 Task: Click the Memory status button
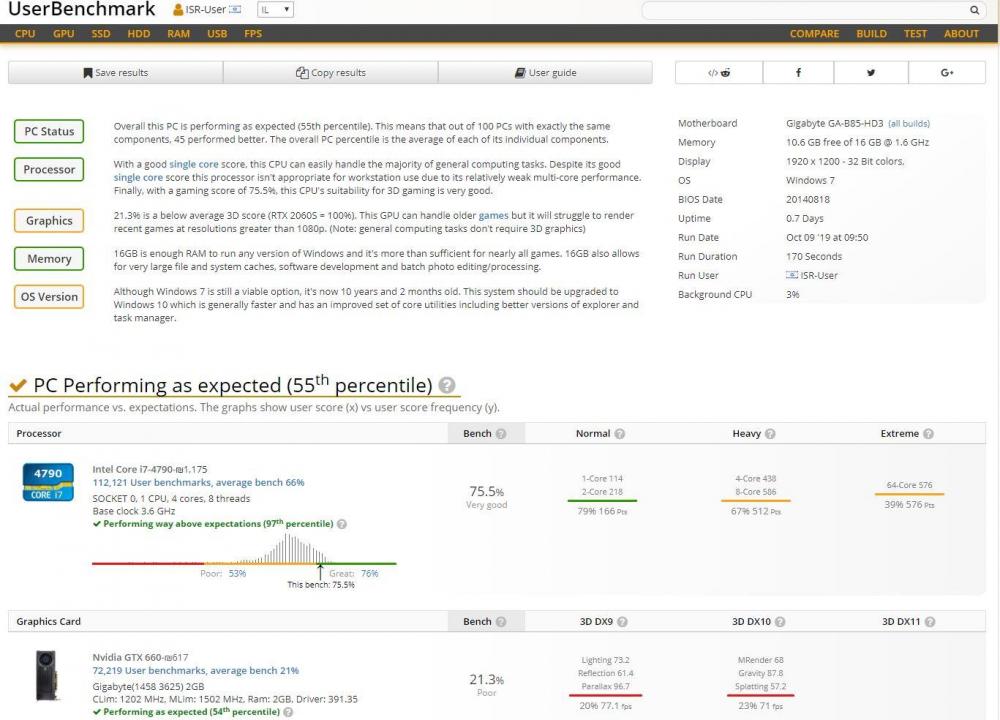(49, 259)
